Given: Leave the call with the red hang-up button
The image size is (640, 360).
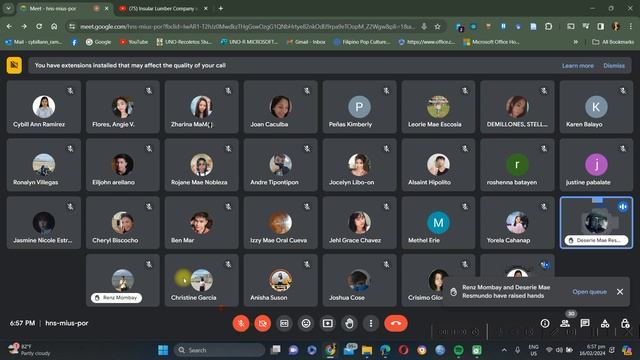Looking at the screenshot, I should 396,323.
